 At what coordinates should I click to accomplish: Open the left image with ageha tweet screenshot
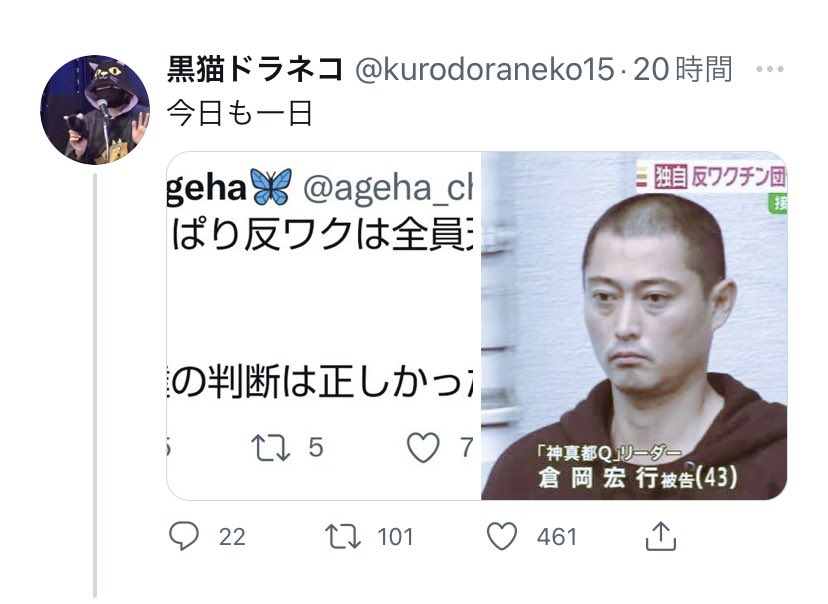324,326
